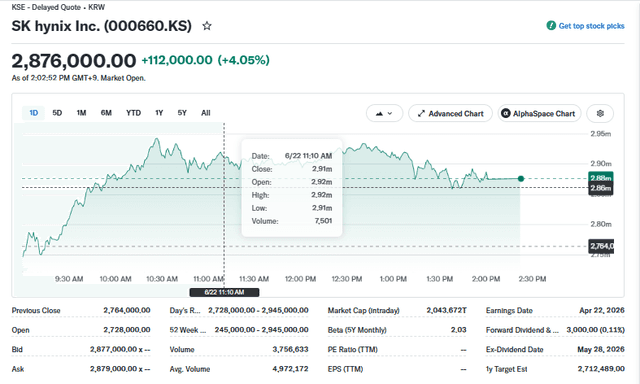Click the PE Ratio (TTM) label
The width and height of the screenshot is (640, 384).
pyautogui.click(x=353, y=349)
